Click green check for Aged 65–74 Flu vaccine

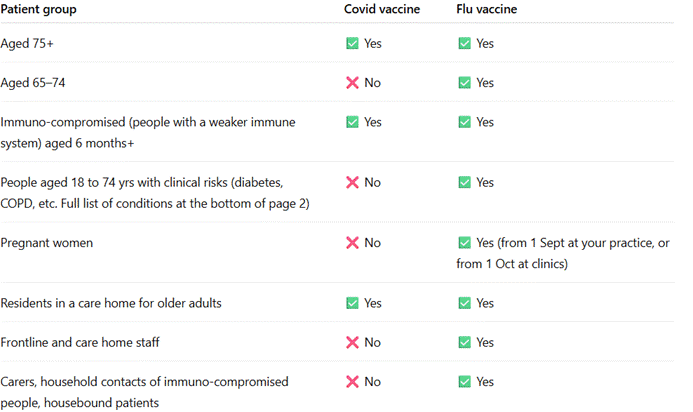point(464,82)
